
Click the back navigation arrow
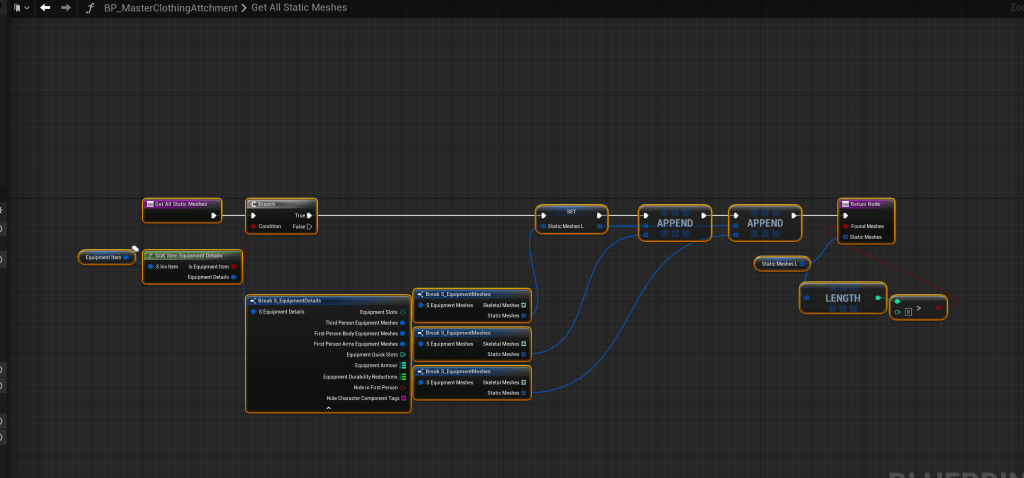[45, 7]
